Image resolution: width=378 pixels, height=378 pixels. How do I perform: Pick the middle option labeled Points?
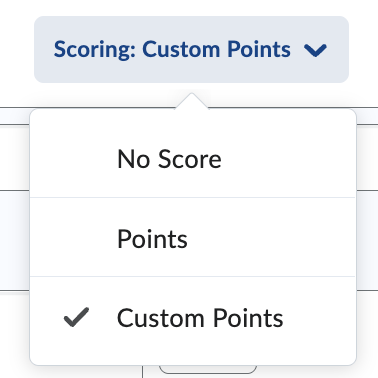(193, 237)
